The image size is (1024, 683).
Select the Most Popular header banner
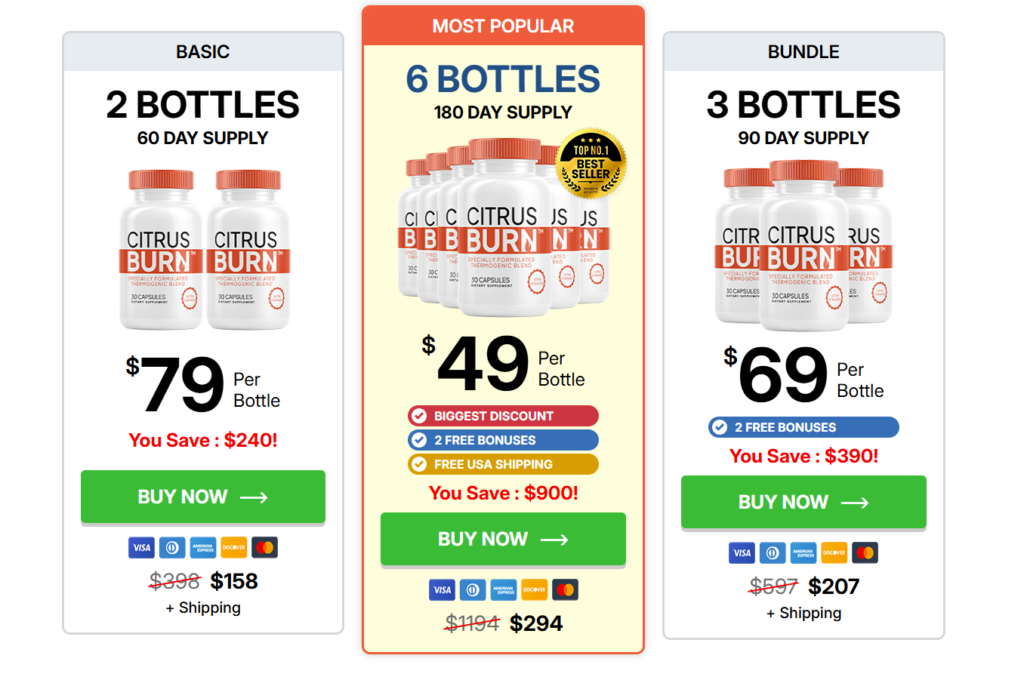pos(503,25)
